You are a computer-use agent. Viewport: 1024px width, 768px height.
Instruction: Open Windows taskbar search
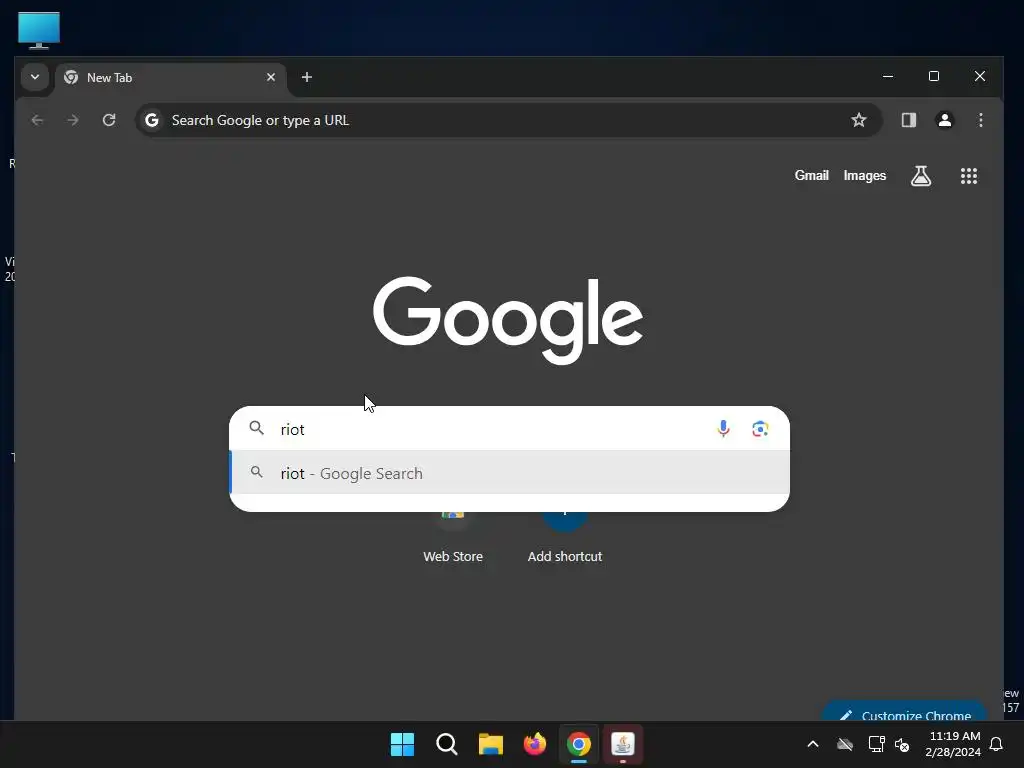point(447,744)
